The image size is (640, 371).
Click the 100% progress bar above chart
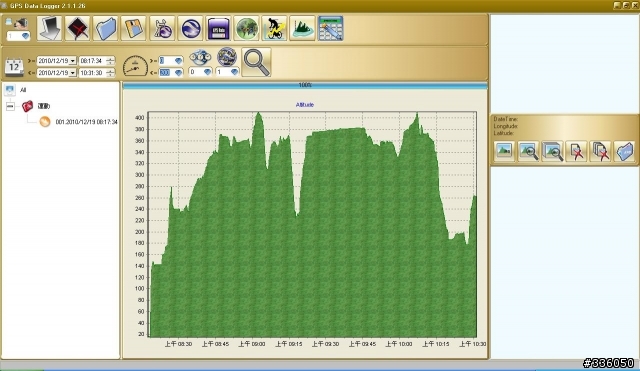305,85
